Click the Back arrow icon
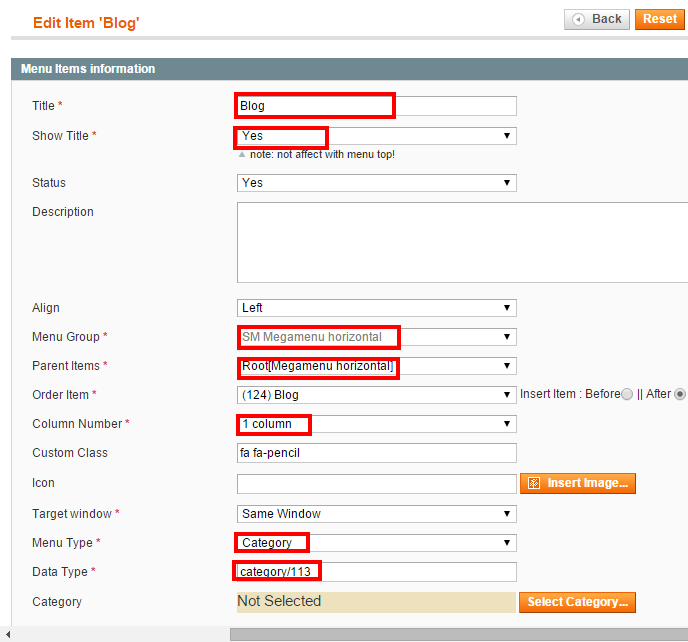The image size is (688, 642). coord(578,19)
